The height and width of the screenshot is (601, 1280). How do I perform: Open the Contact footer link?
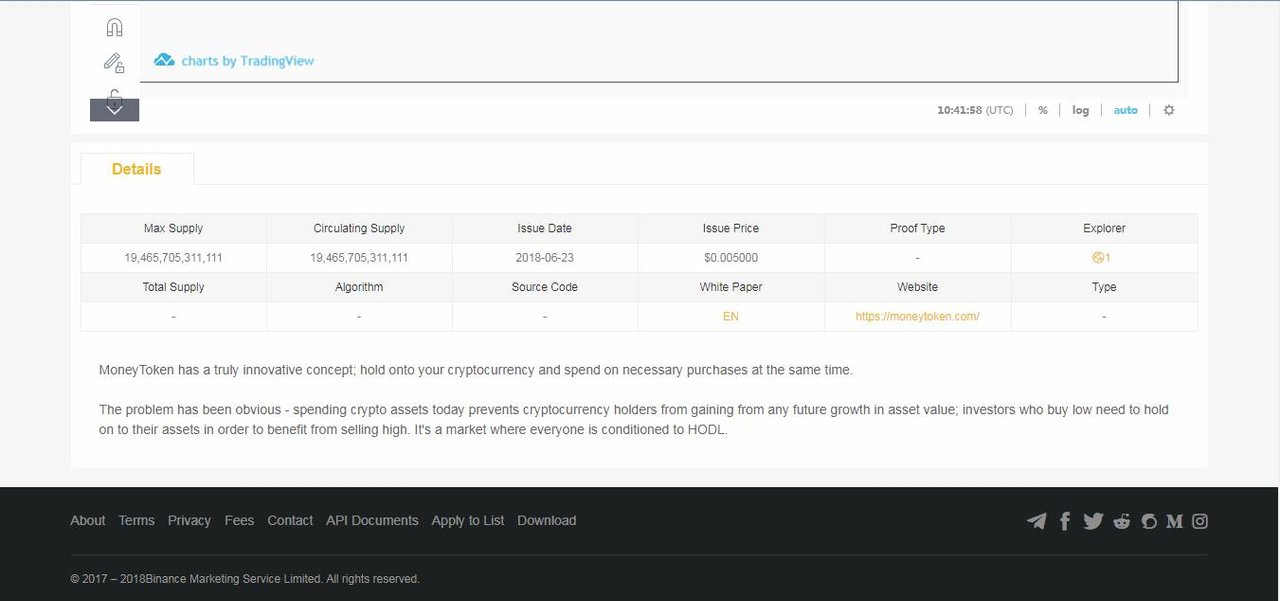tap(290, 520)
